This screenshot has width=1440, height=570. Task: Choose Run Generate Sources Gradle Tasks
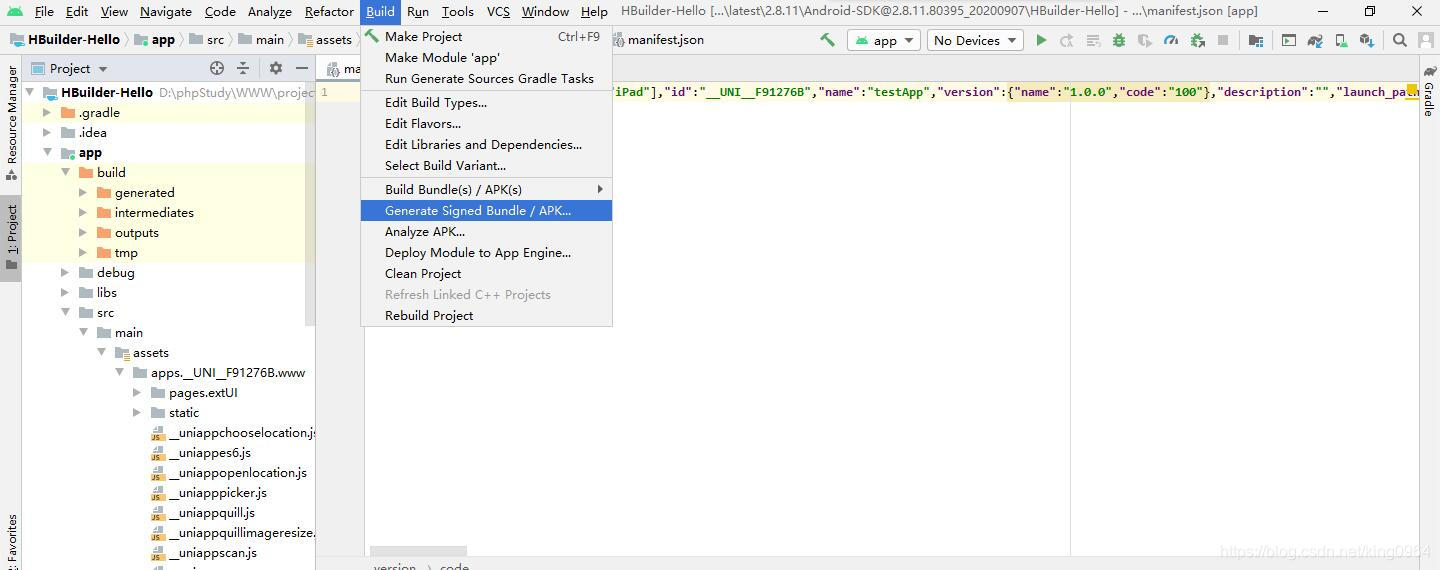point(486,78)
